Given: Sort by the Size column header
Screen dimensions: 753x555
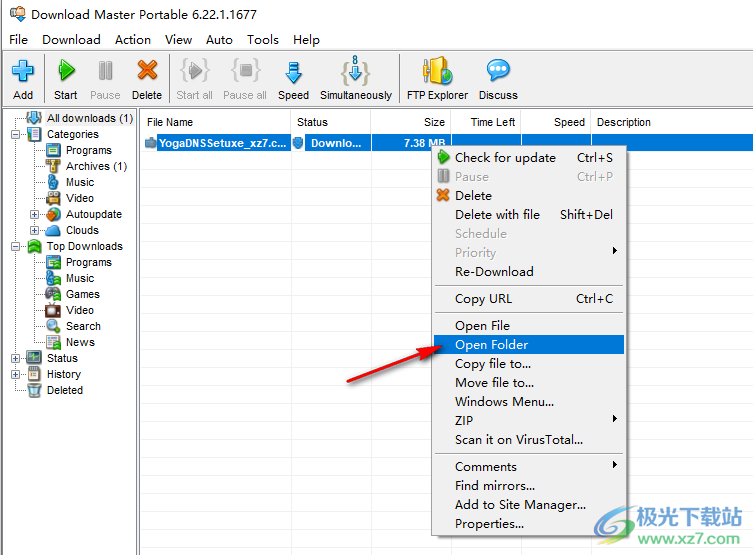Looking at the screenshot, I should pos(411,122).
